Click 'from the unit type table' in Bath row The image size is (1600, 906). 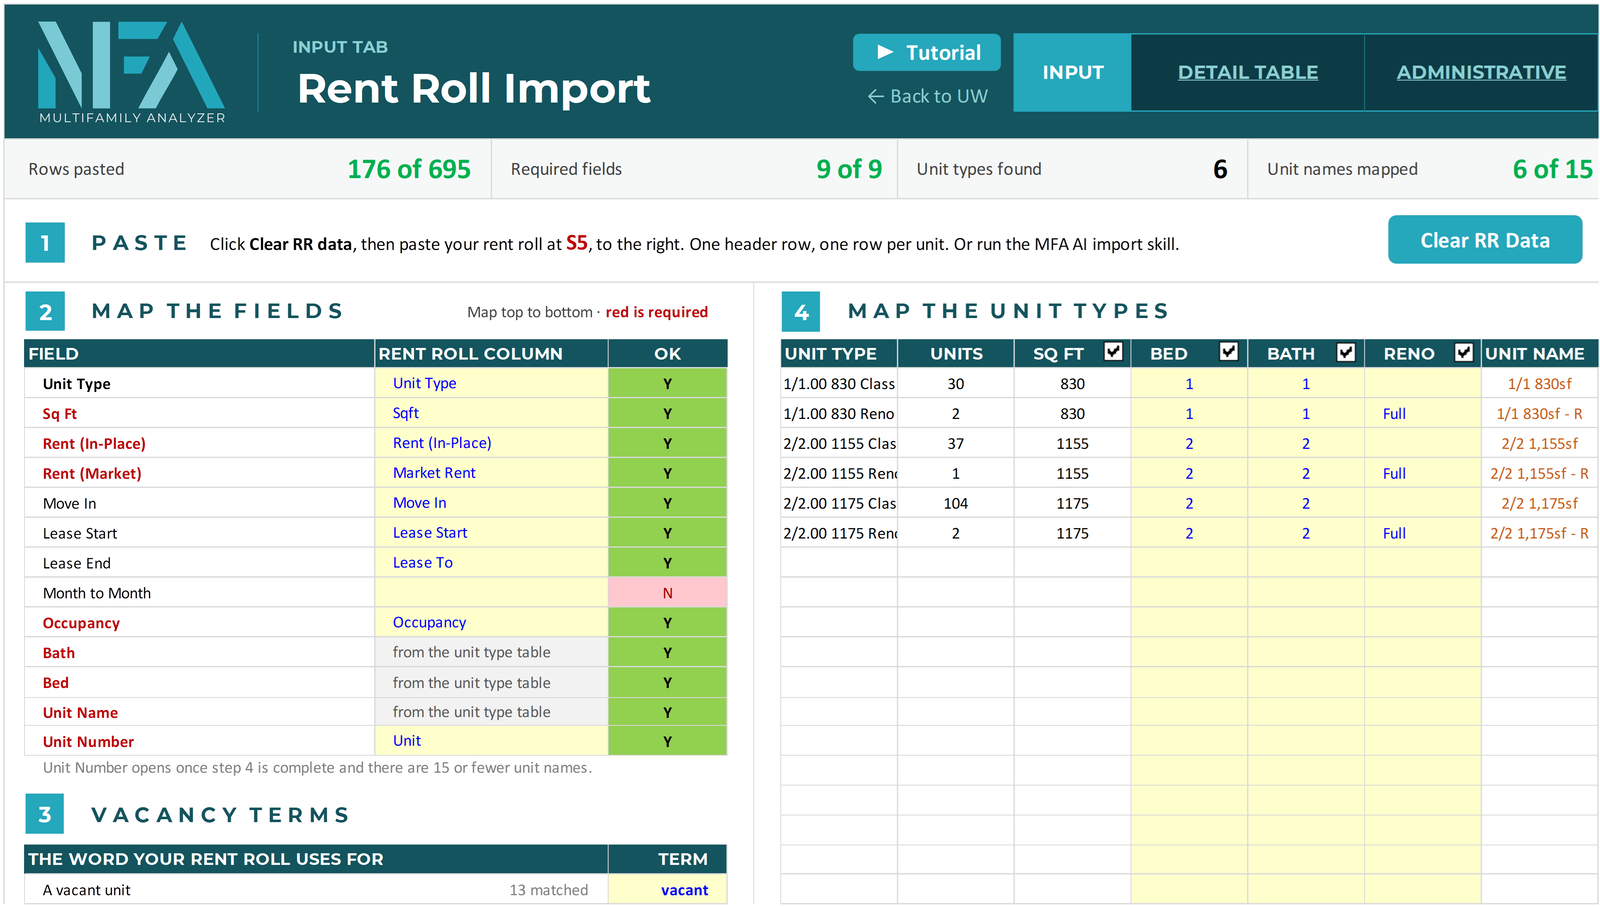(471, 652)
